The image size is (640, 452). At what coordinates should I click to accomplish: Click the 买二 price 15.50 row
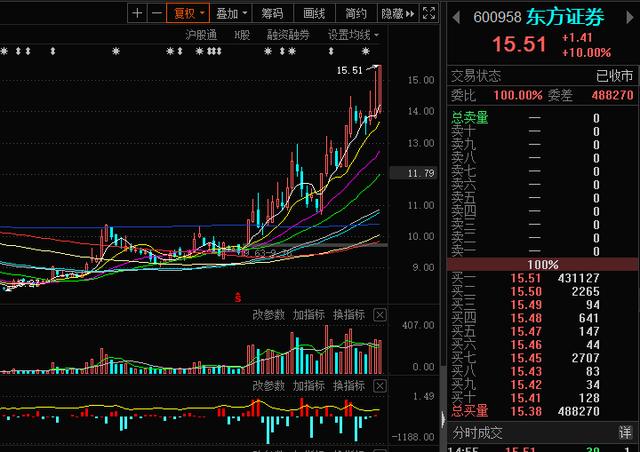543,292
